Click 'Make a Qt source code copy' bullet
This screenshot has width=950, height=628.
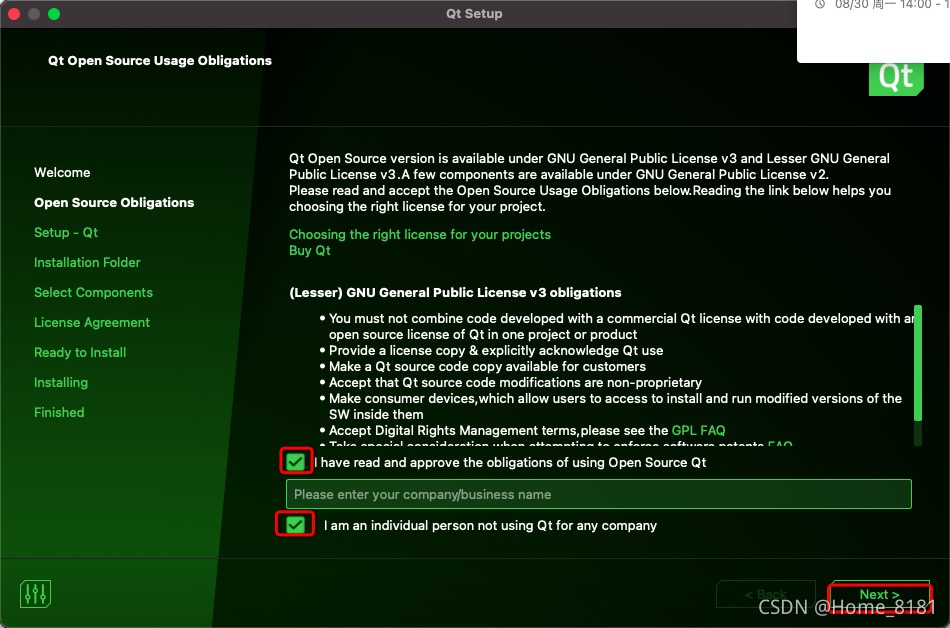487,366
